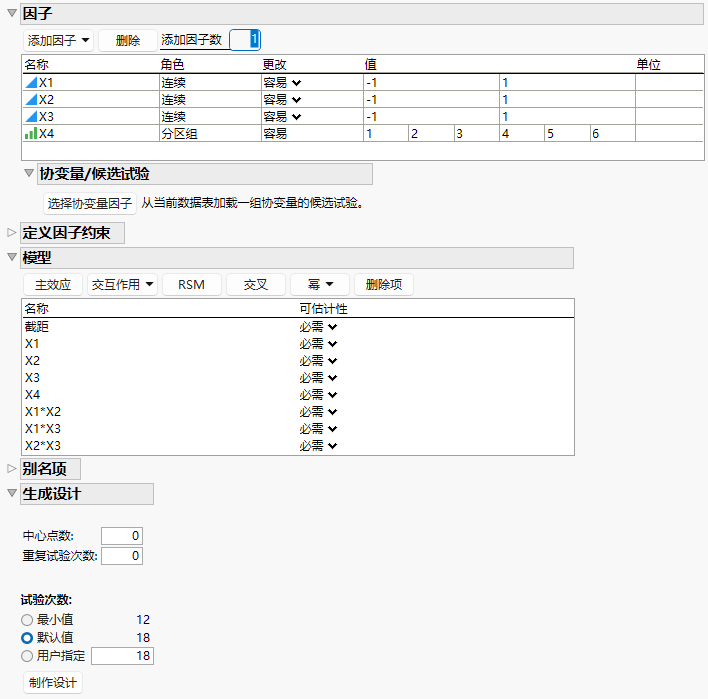Viewport: 708px width, 699px height.
Task: Open X1's 容易 change dropdown
Action: tap(296, 83)
